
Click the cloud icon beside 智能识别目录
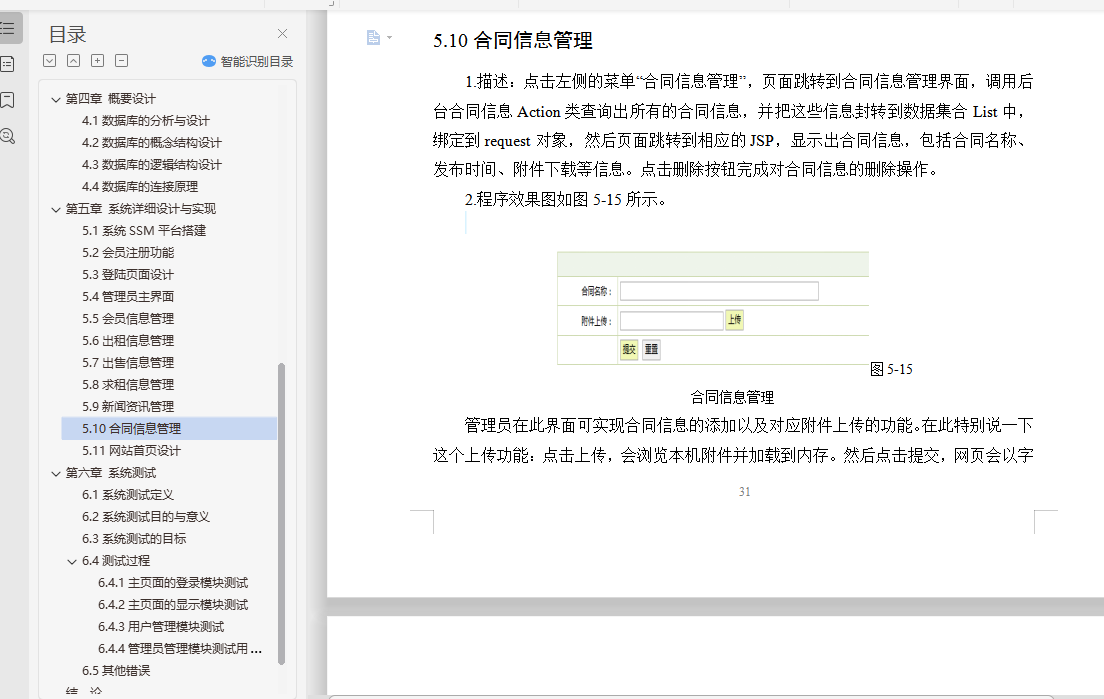(x=208, y=61)
